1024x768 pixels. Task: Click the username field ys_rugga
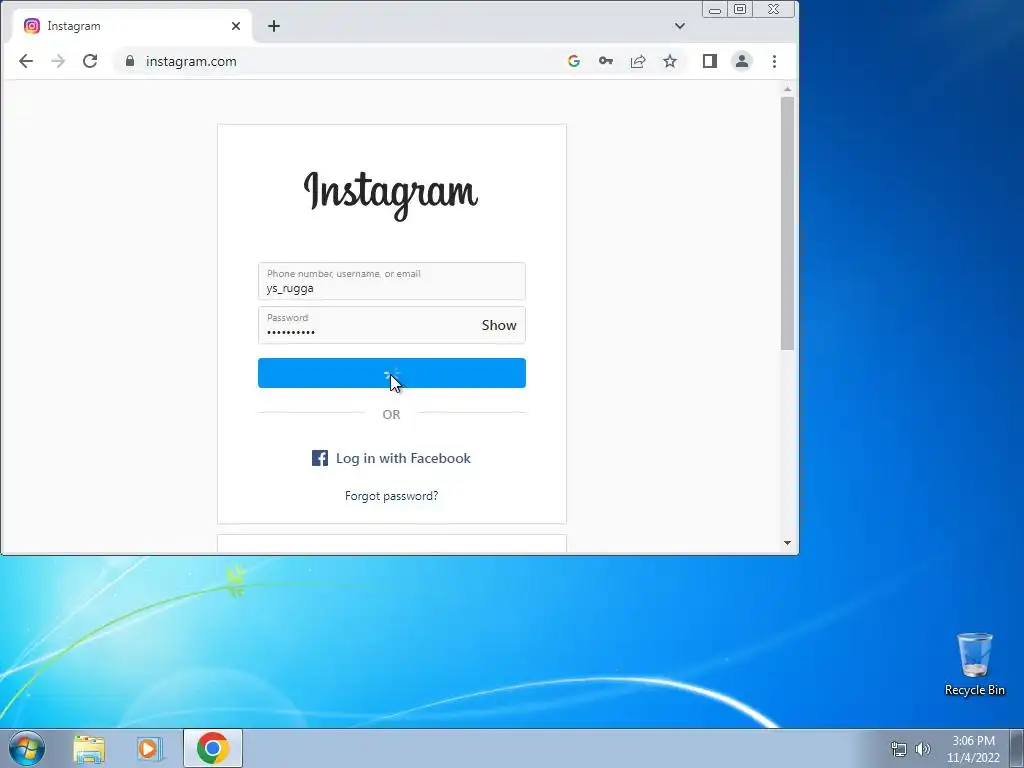[392, 281]
